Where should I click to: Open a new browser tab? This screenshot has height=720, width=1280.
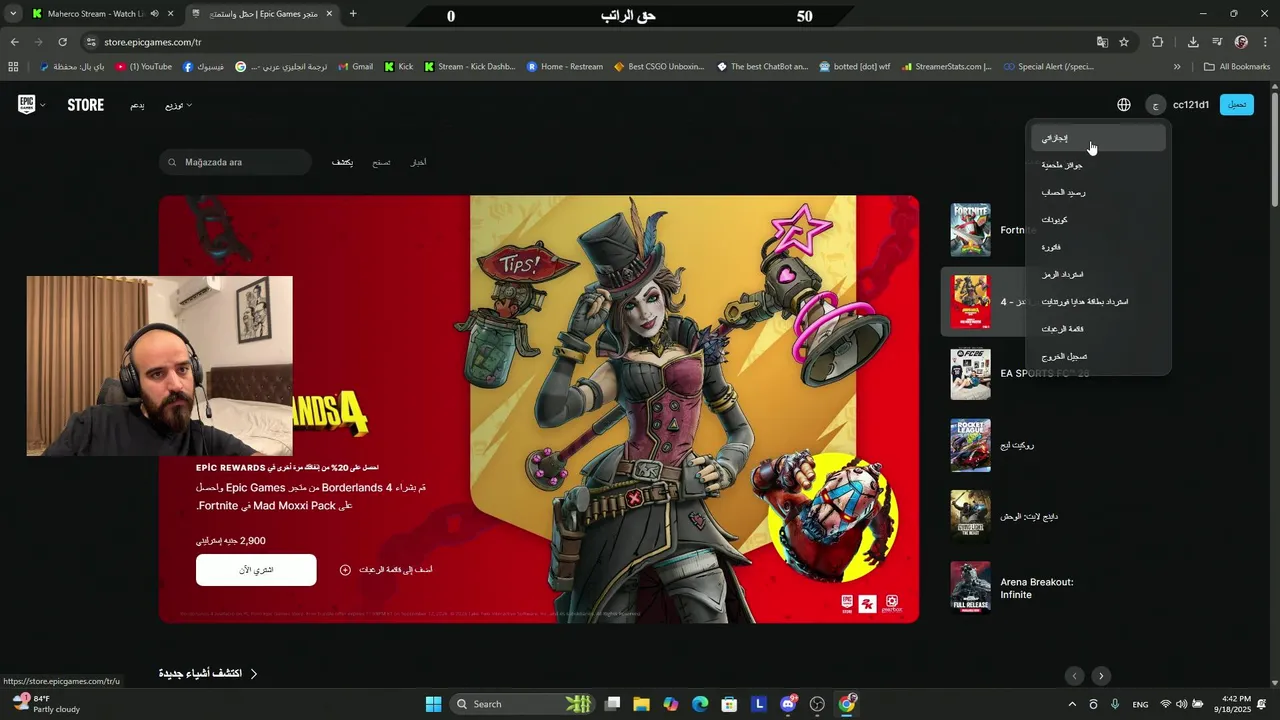[x=353, y=14]
